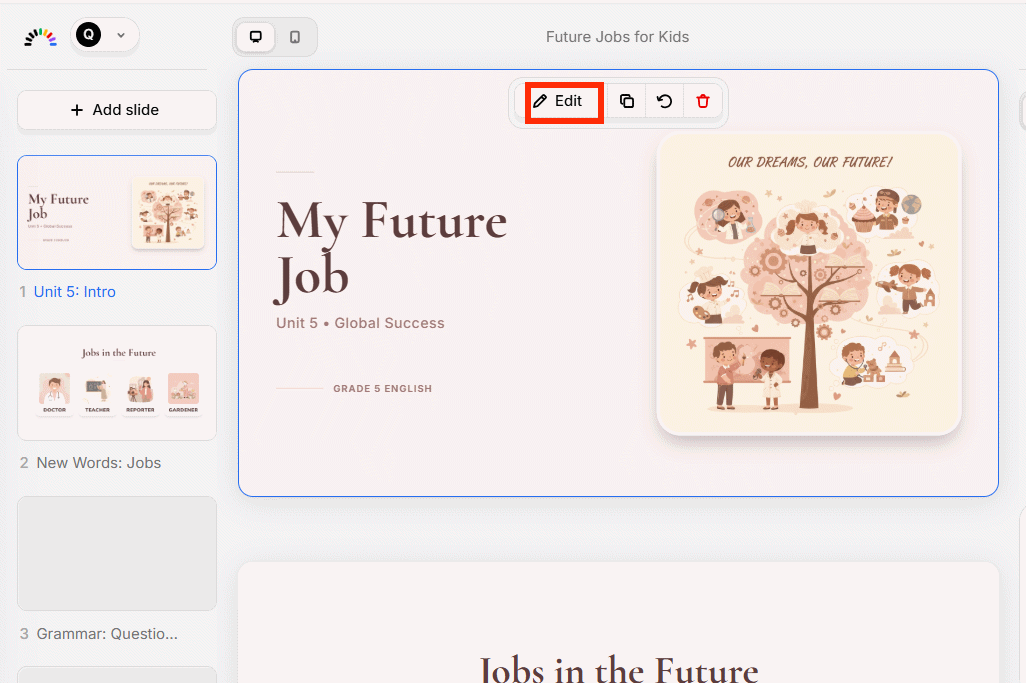
Task: Click the Add slide button
Action: (x=117, y=110)
